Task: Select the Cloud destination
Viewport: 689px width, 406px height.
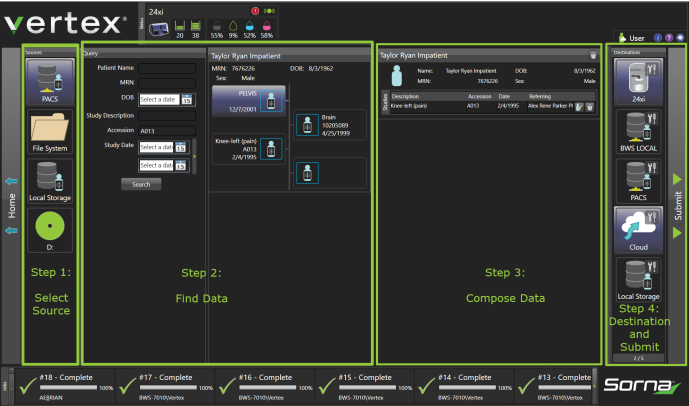Action: tap(637, 230)
